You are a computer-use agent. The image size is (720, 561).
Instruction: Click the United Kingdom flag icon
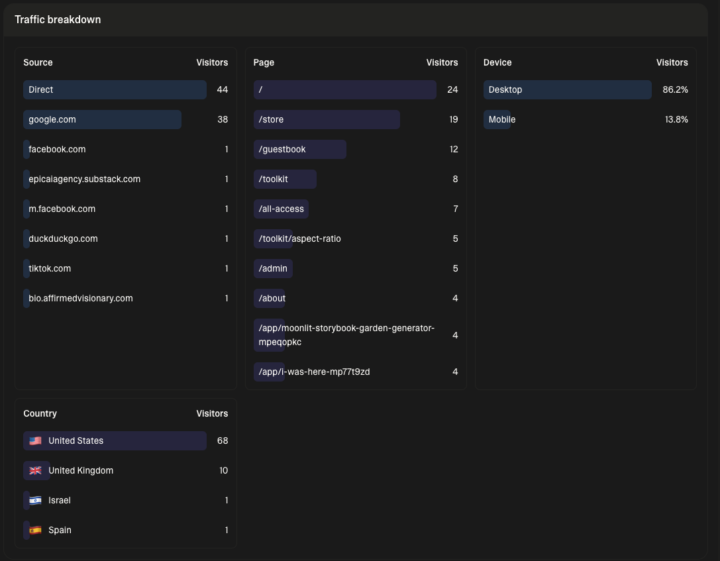click(x=35, y=471)
